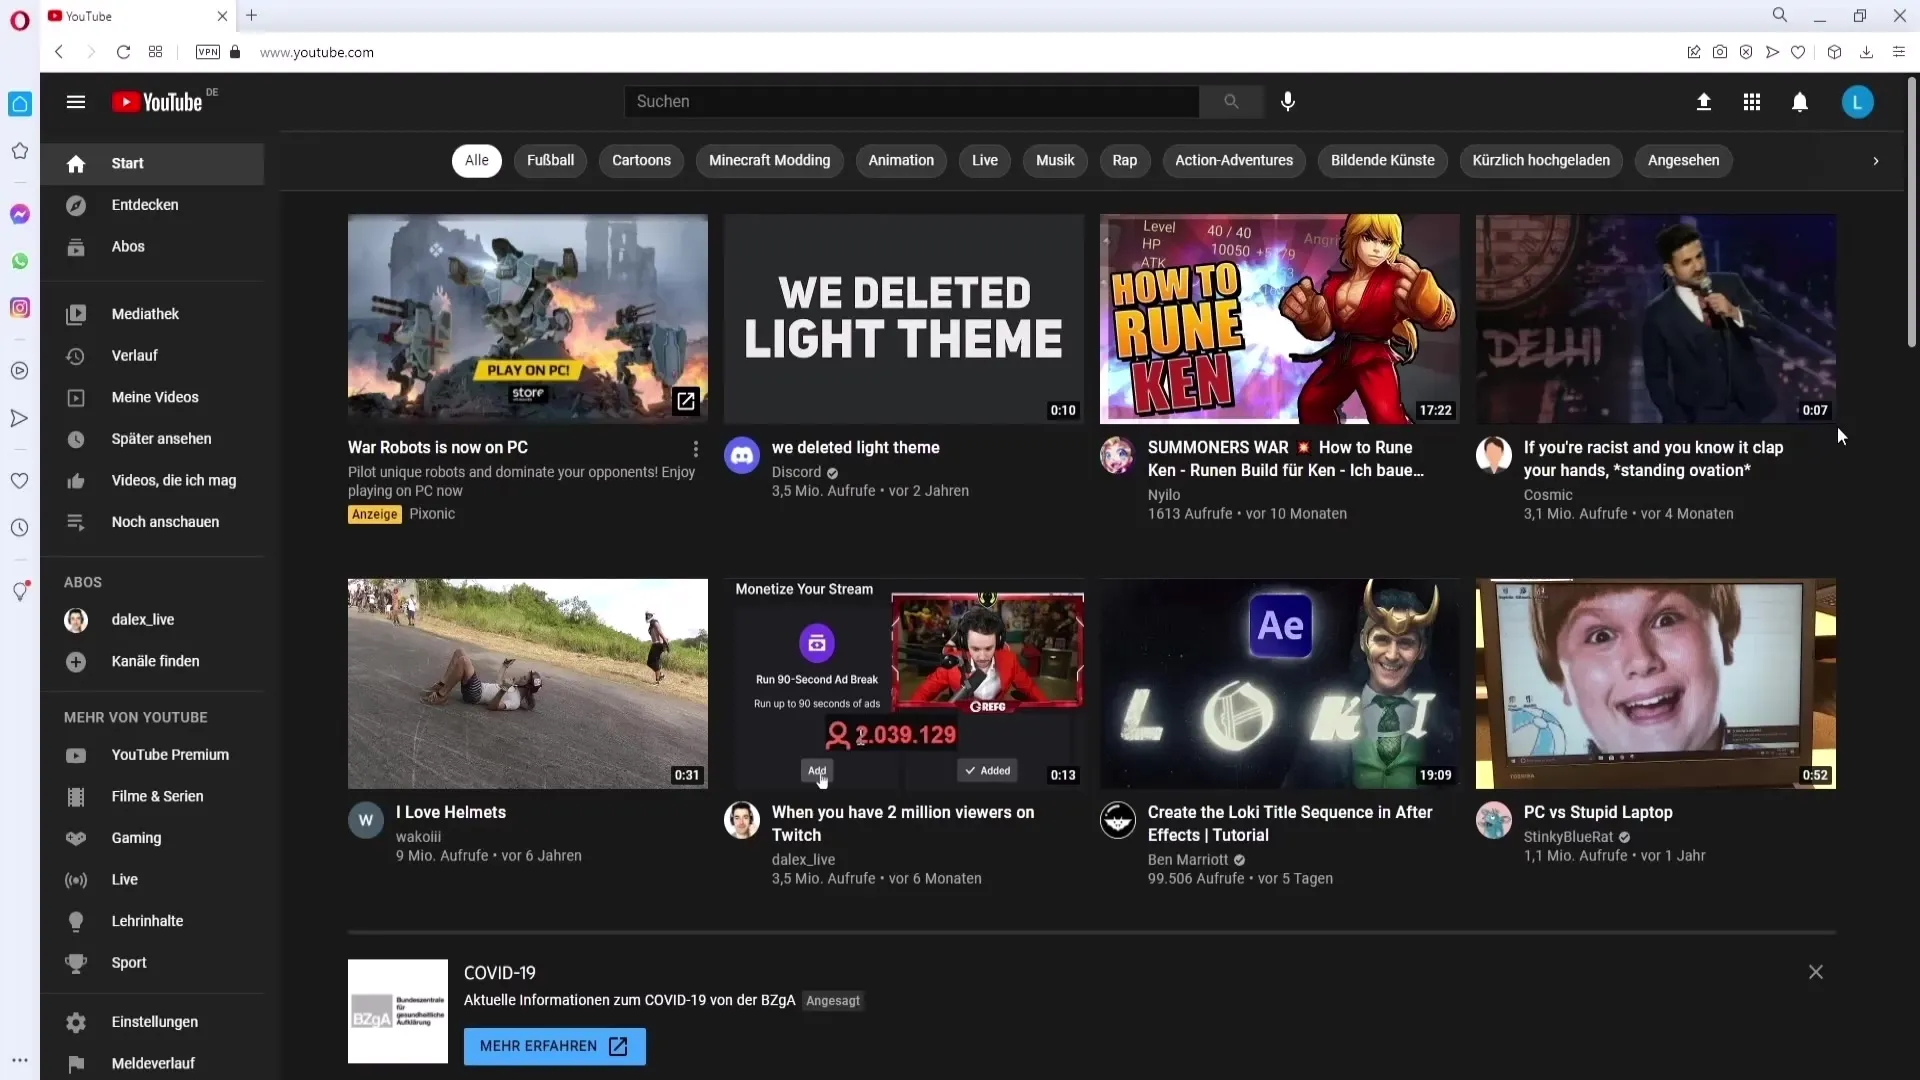Screen dimensions: 1920x1080
Task: Open the video upload icon
Action: (x=1704, y=102)
